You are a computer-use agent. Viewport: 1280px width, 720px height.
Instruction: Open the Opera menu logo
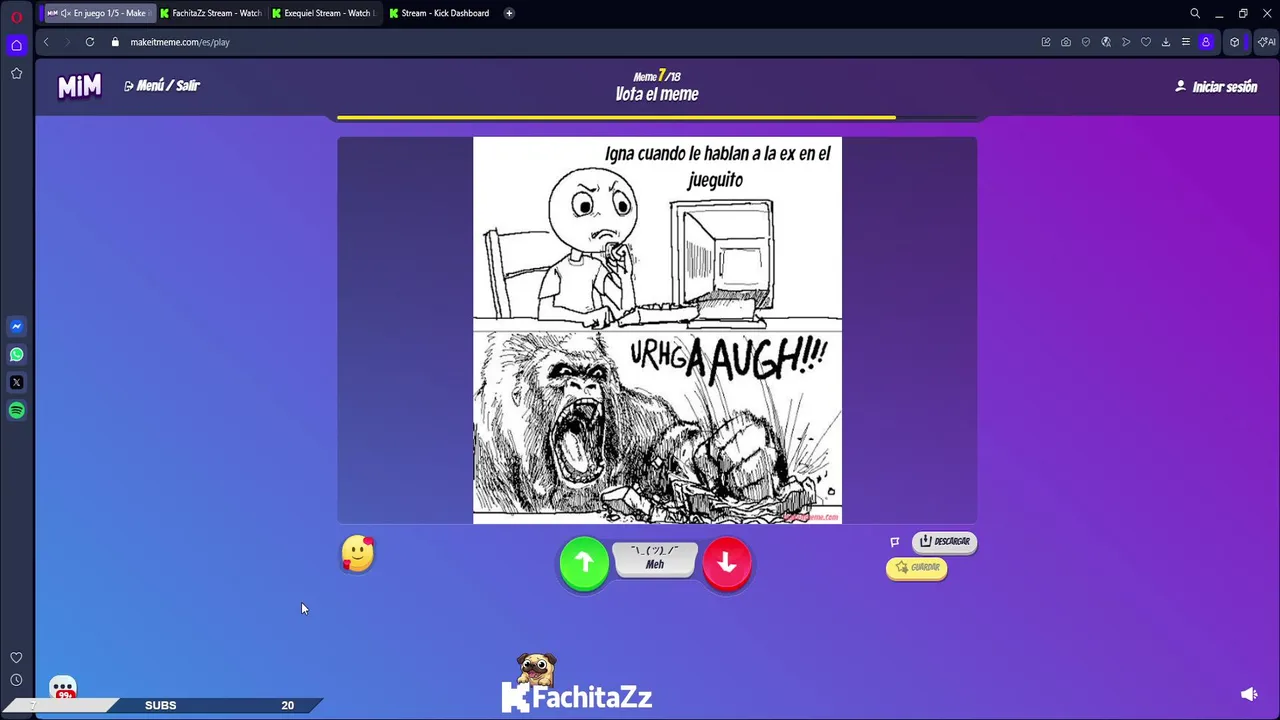(x=16, y=17)
